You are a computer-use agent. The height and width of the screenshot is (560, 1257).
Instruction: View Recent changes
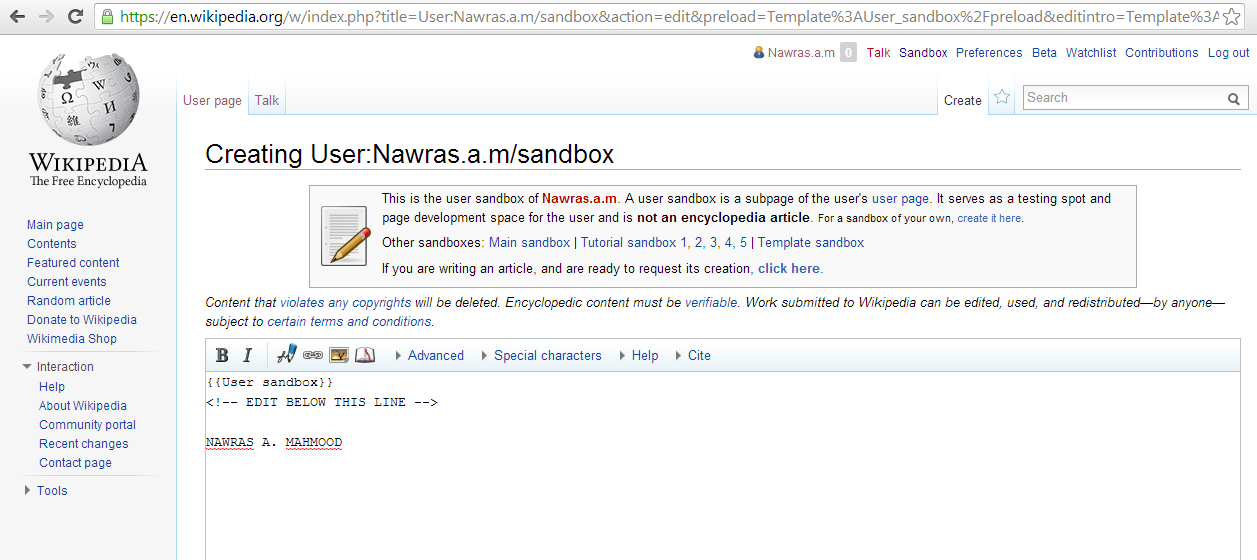[84, 444]
